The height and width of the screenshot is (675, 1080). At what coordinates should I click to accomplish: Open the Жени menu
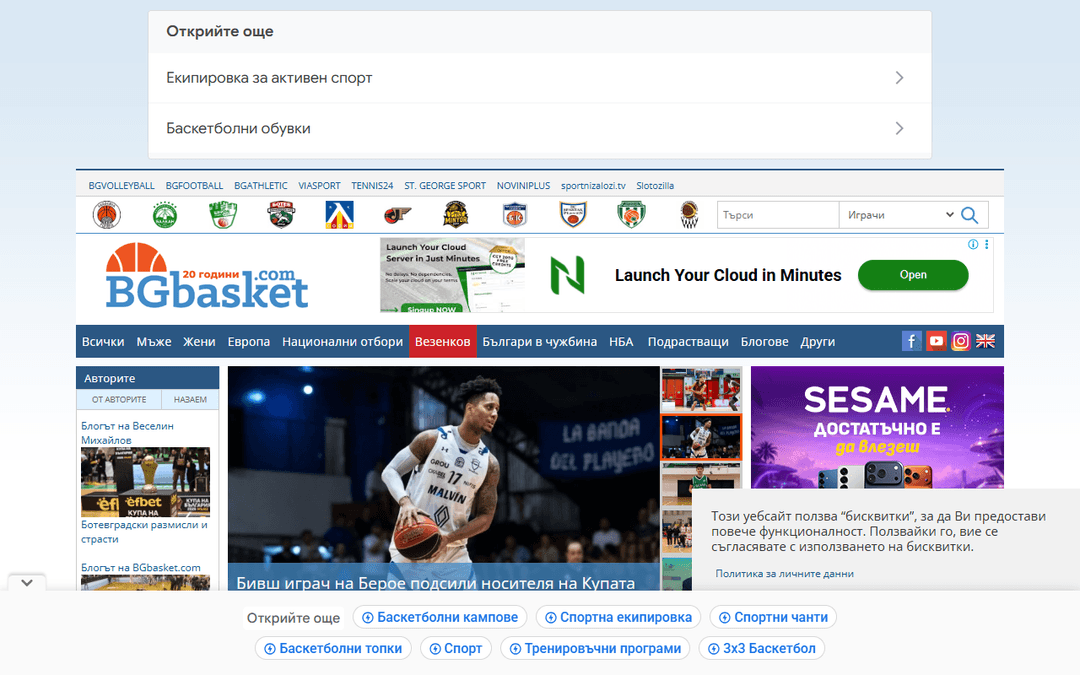(x=199, y=342)
